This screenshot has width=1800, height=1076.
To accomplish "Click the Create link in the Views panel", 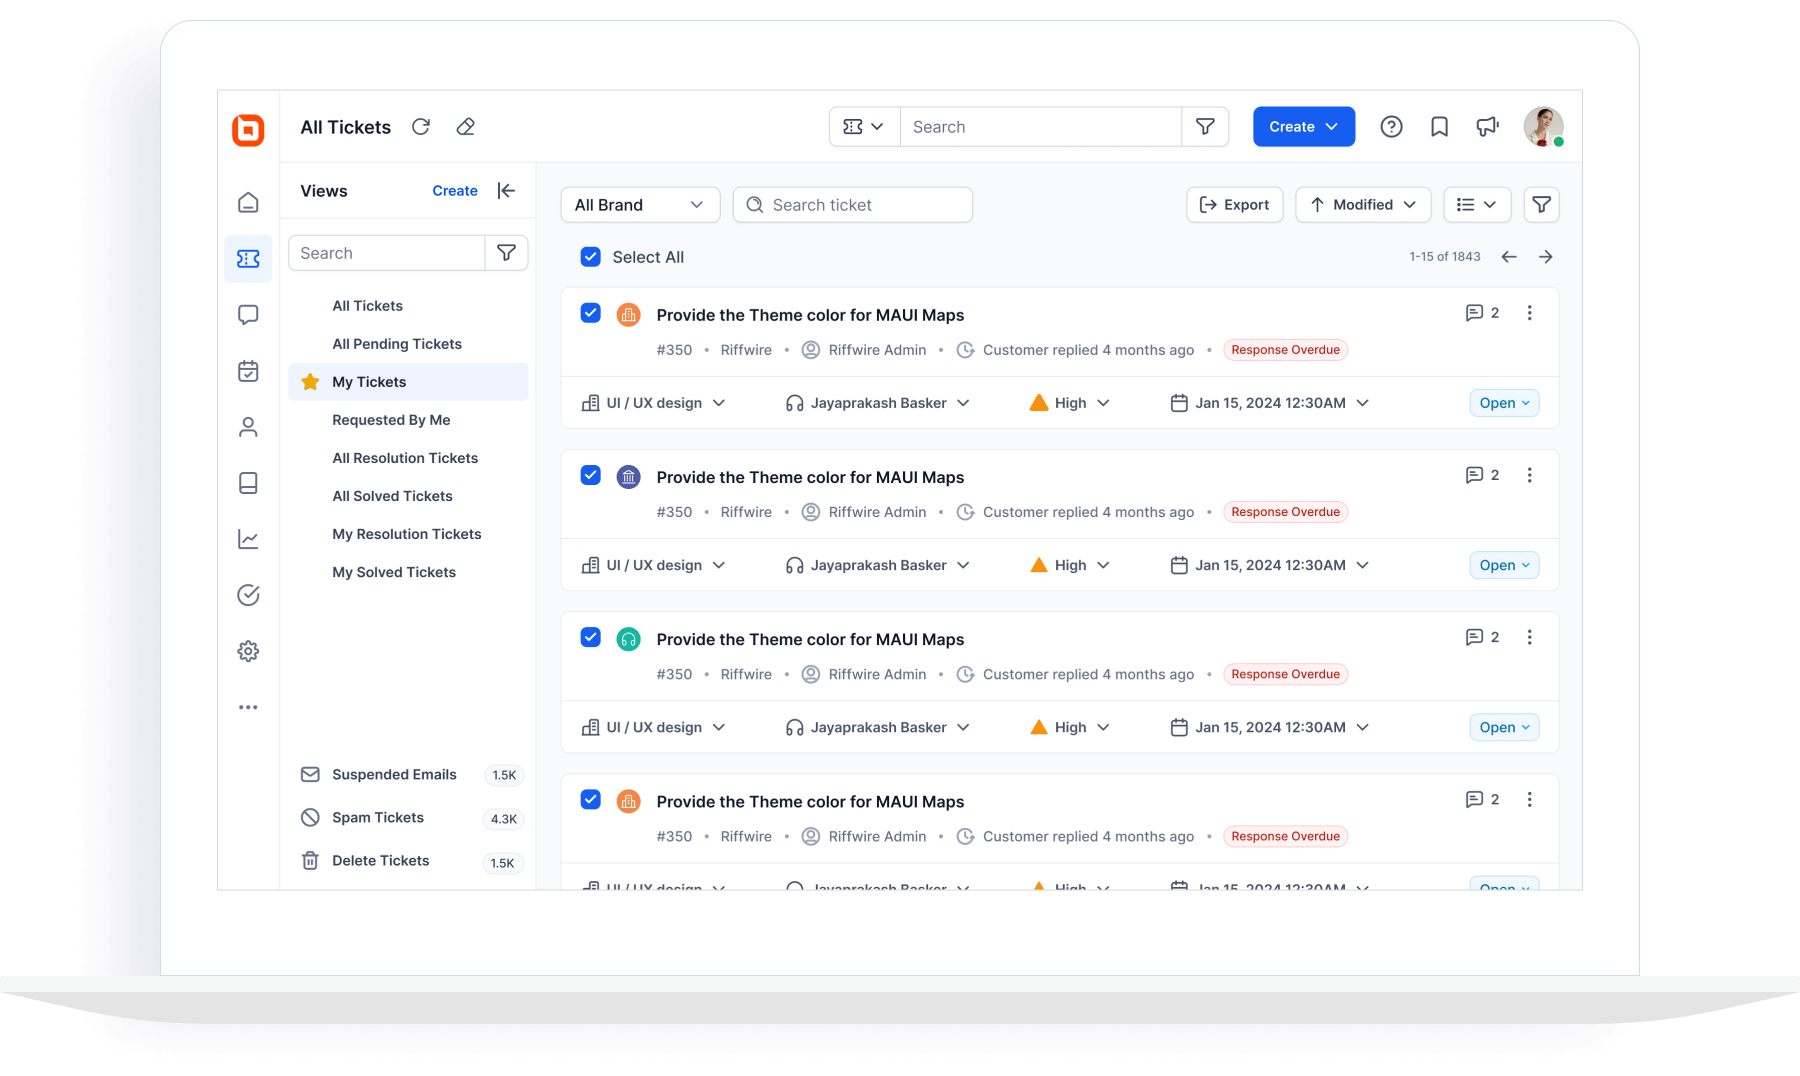I will pyautogui.click(x=455, y=191).
